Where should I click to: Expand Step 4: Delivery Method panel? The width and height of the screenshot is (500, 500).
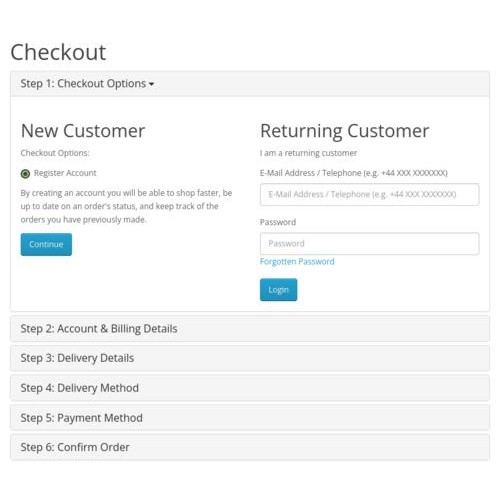[x=250, y=388]
